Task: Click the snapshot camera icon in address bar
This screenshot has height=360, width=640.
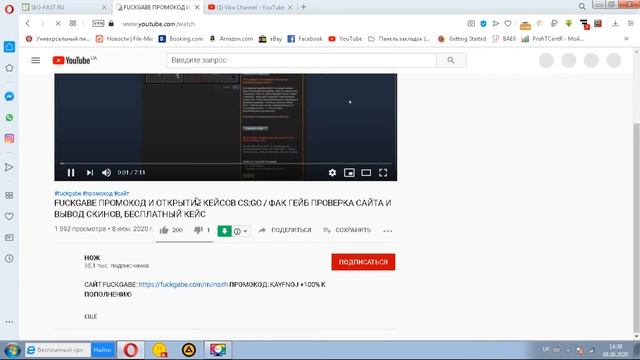Action: [471, 24]
